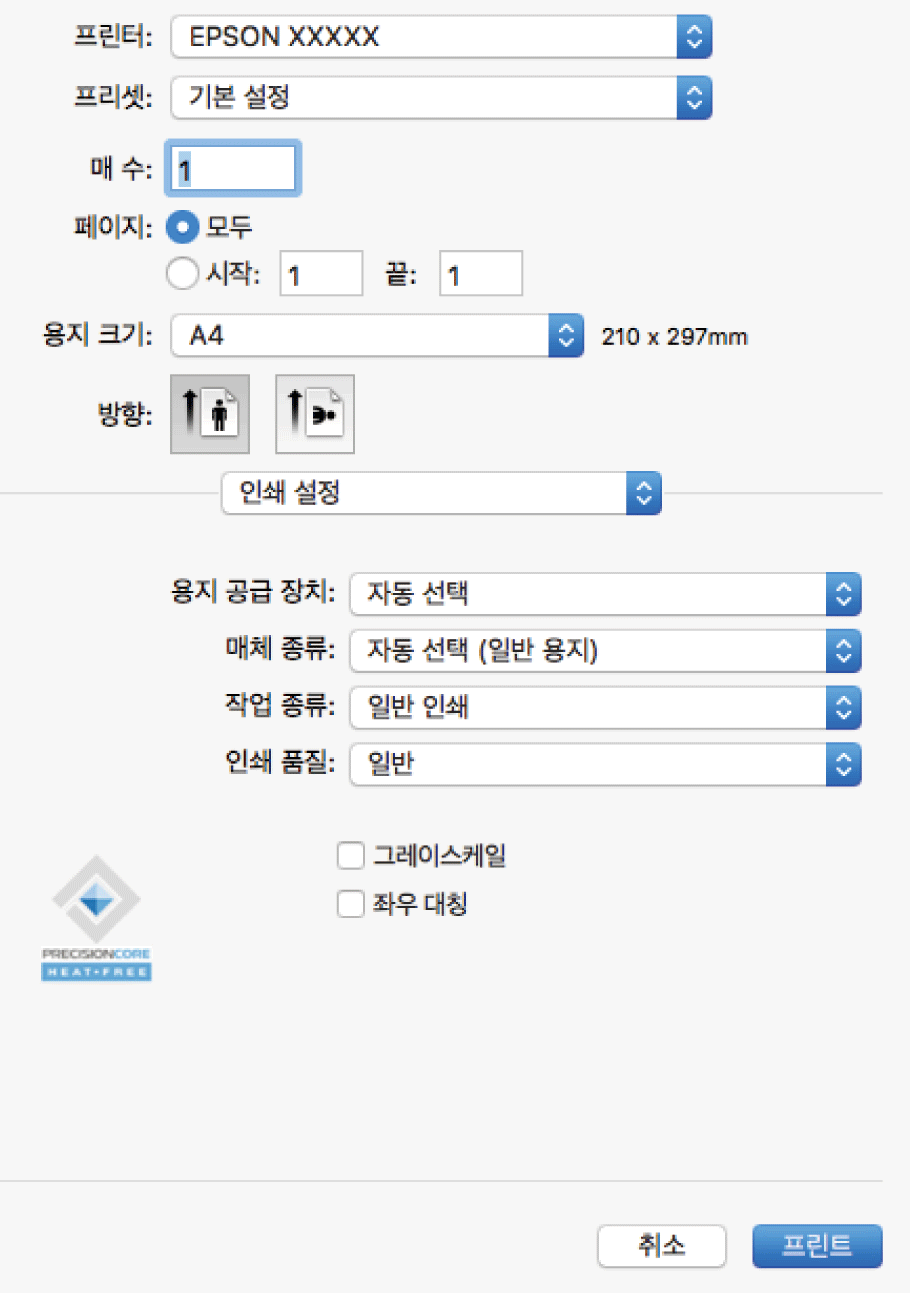
Task: Click the 끝 page number field
Action: click(480, 275)
